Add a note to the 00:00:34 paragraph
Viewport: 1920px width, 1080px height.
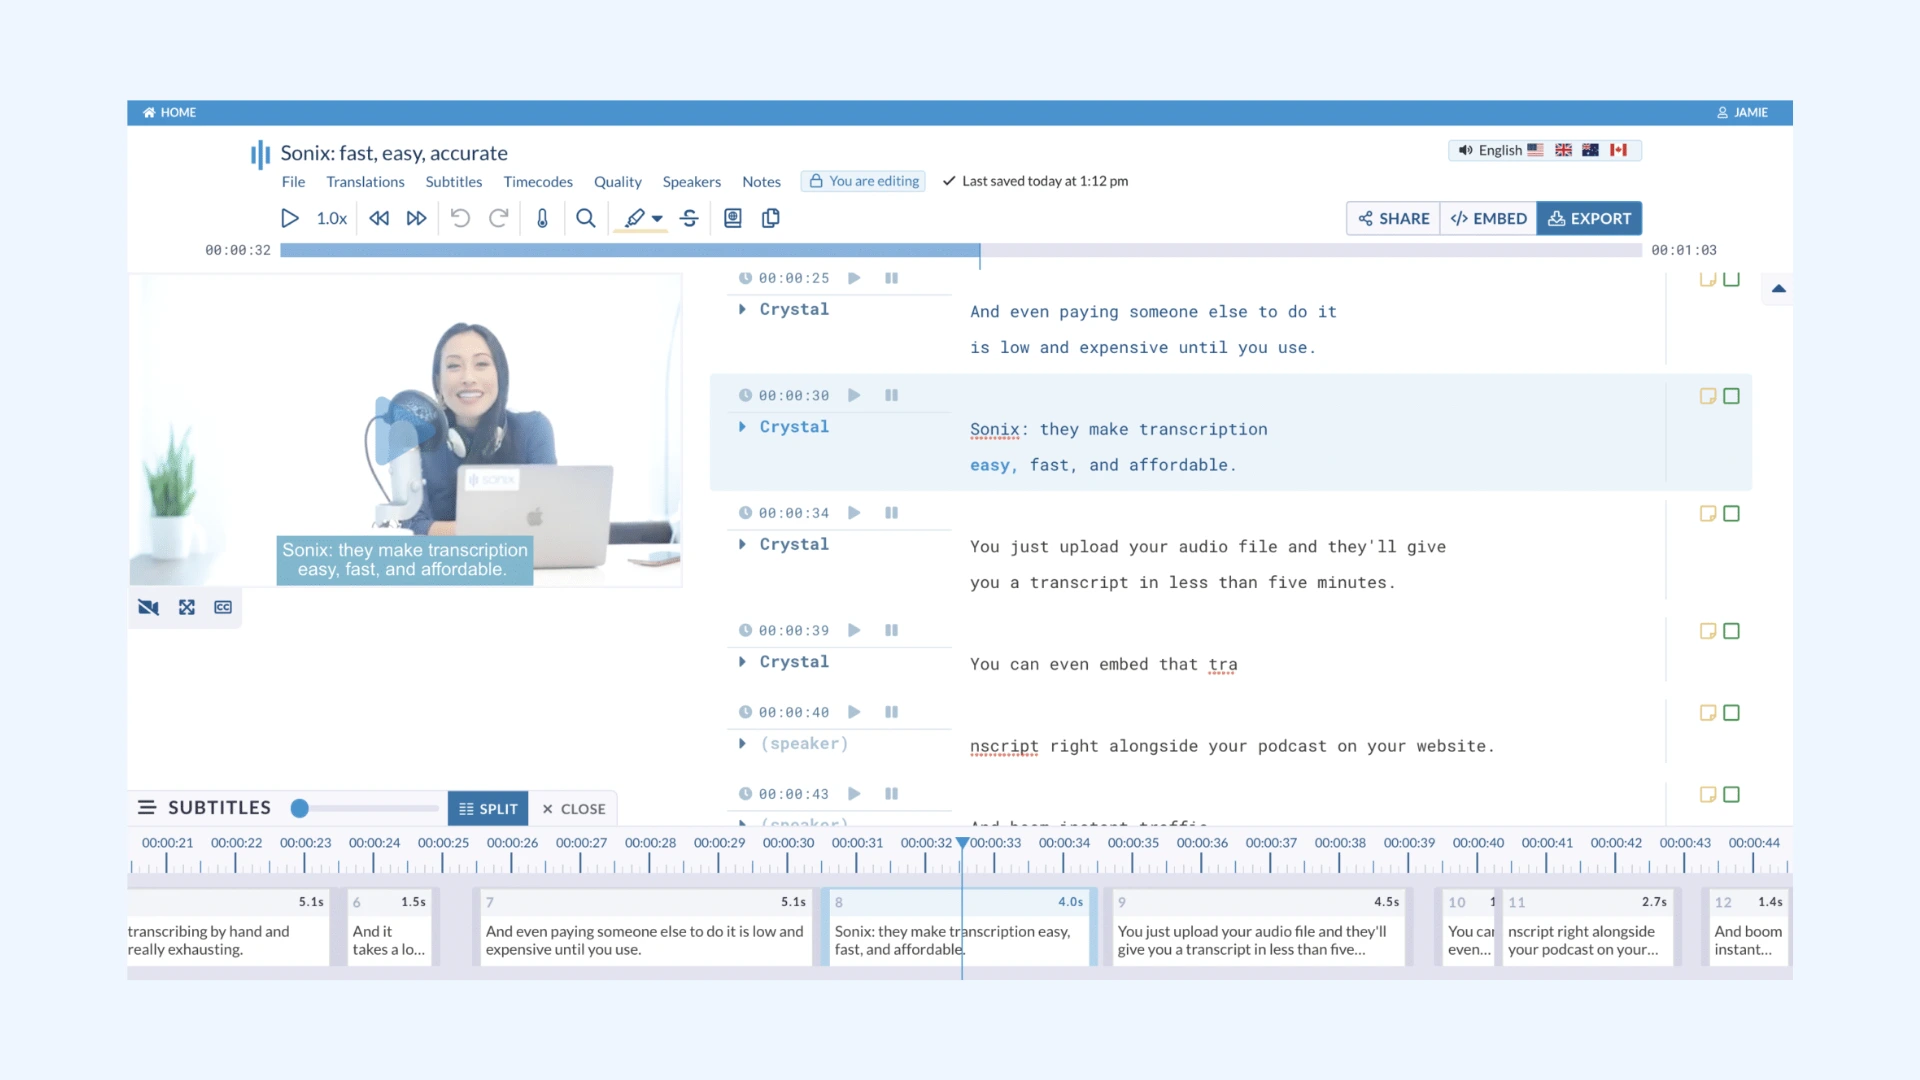(x=1708, y=514)
